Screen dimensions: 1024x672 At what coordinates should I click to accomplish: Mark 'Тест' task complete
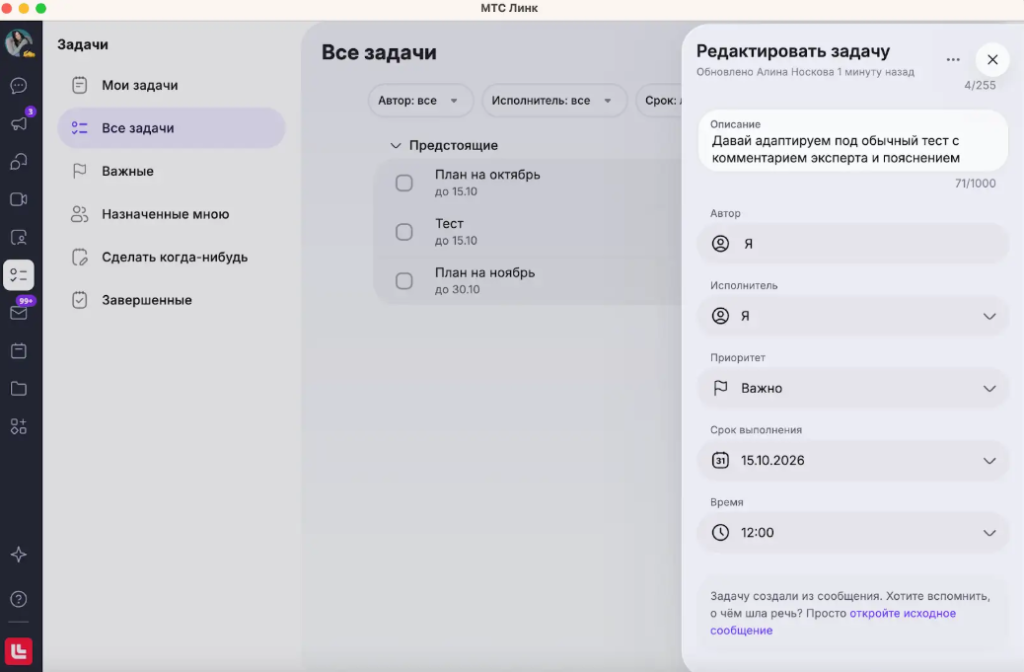[404, 232]
